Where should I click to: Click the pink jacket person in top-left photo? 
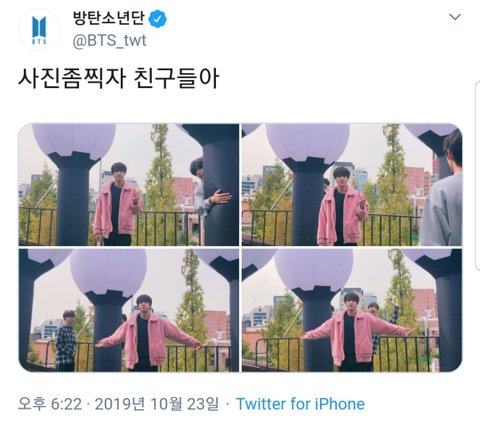117,204
